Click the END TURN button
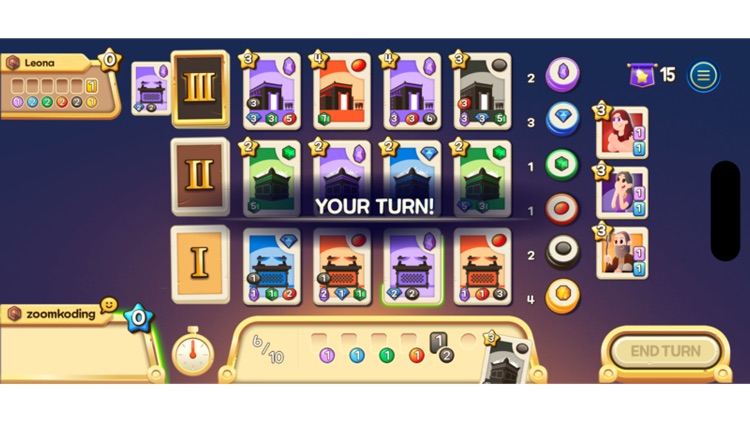Screen dimensions: 750x422 tap(665, 351)
